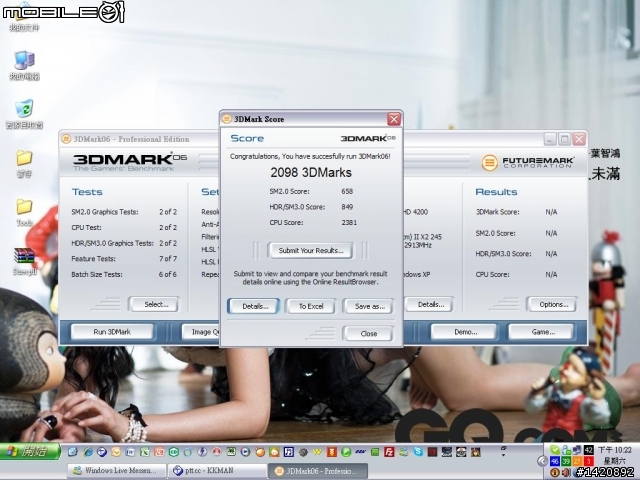Viewport: 640px width, 480px height.
Task: Click Options button under Results
Action: point(552,304)
